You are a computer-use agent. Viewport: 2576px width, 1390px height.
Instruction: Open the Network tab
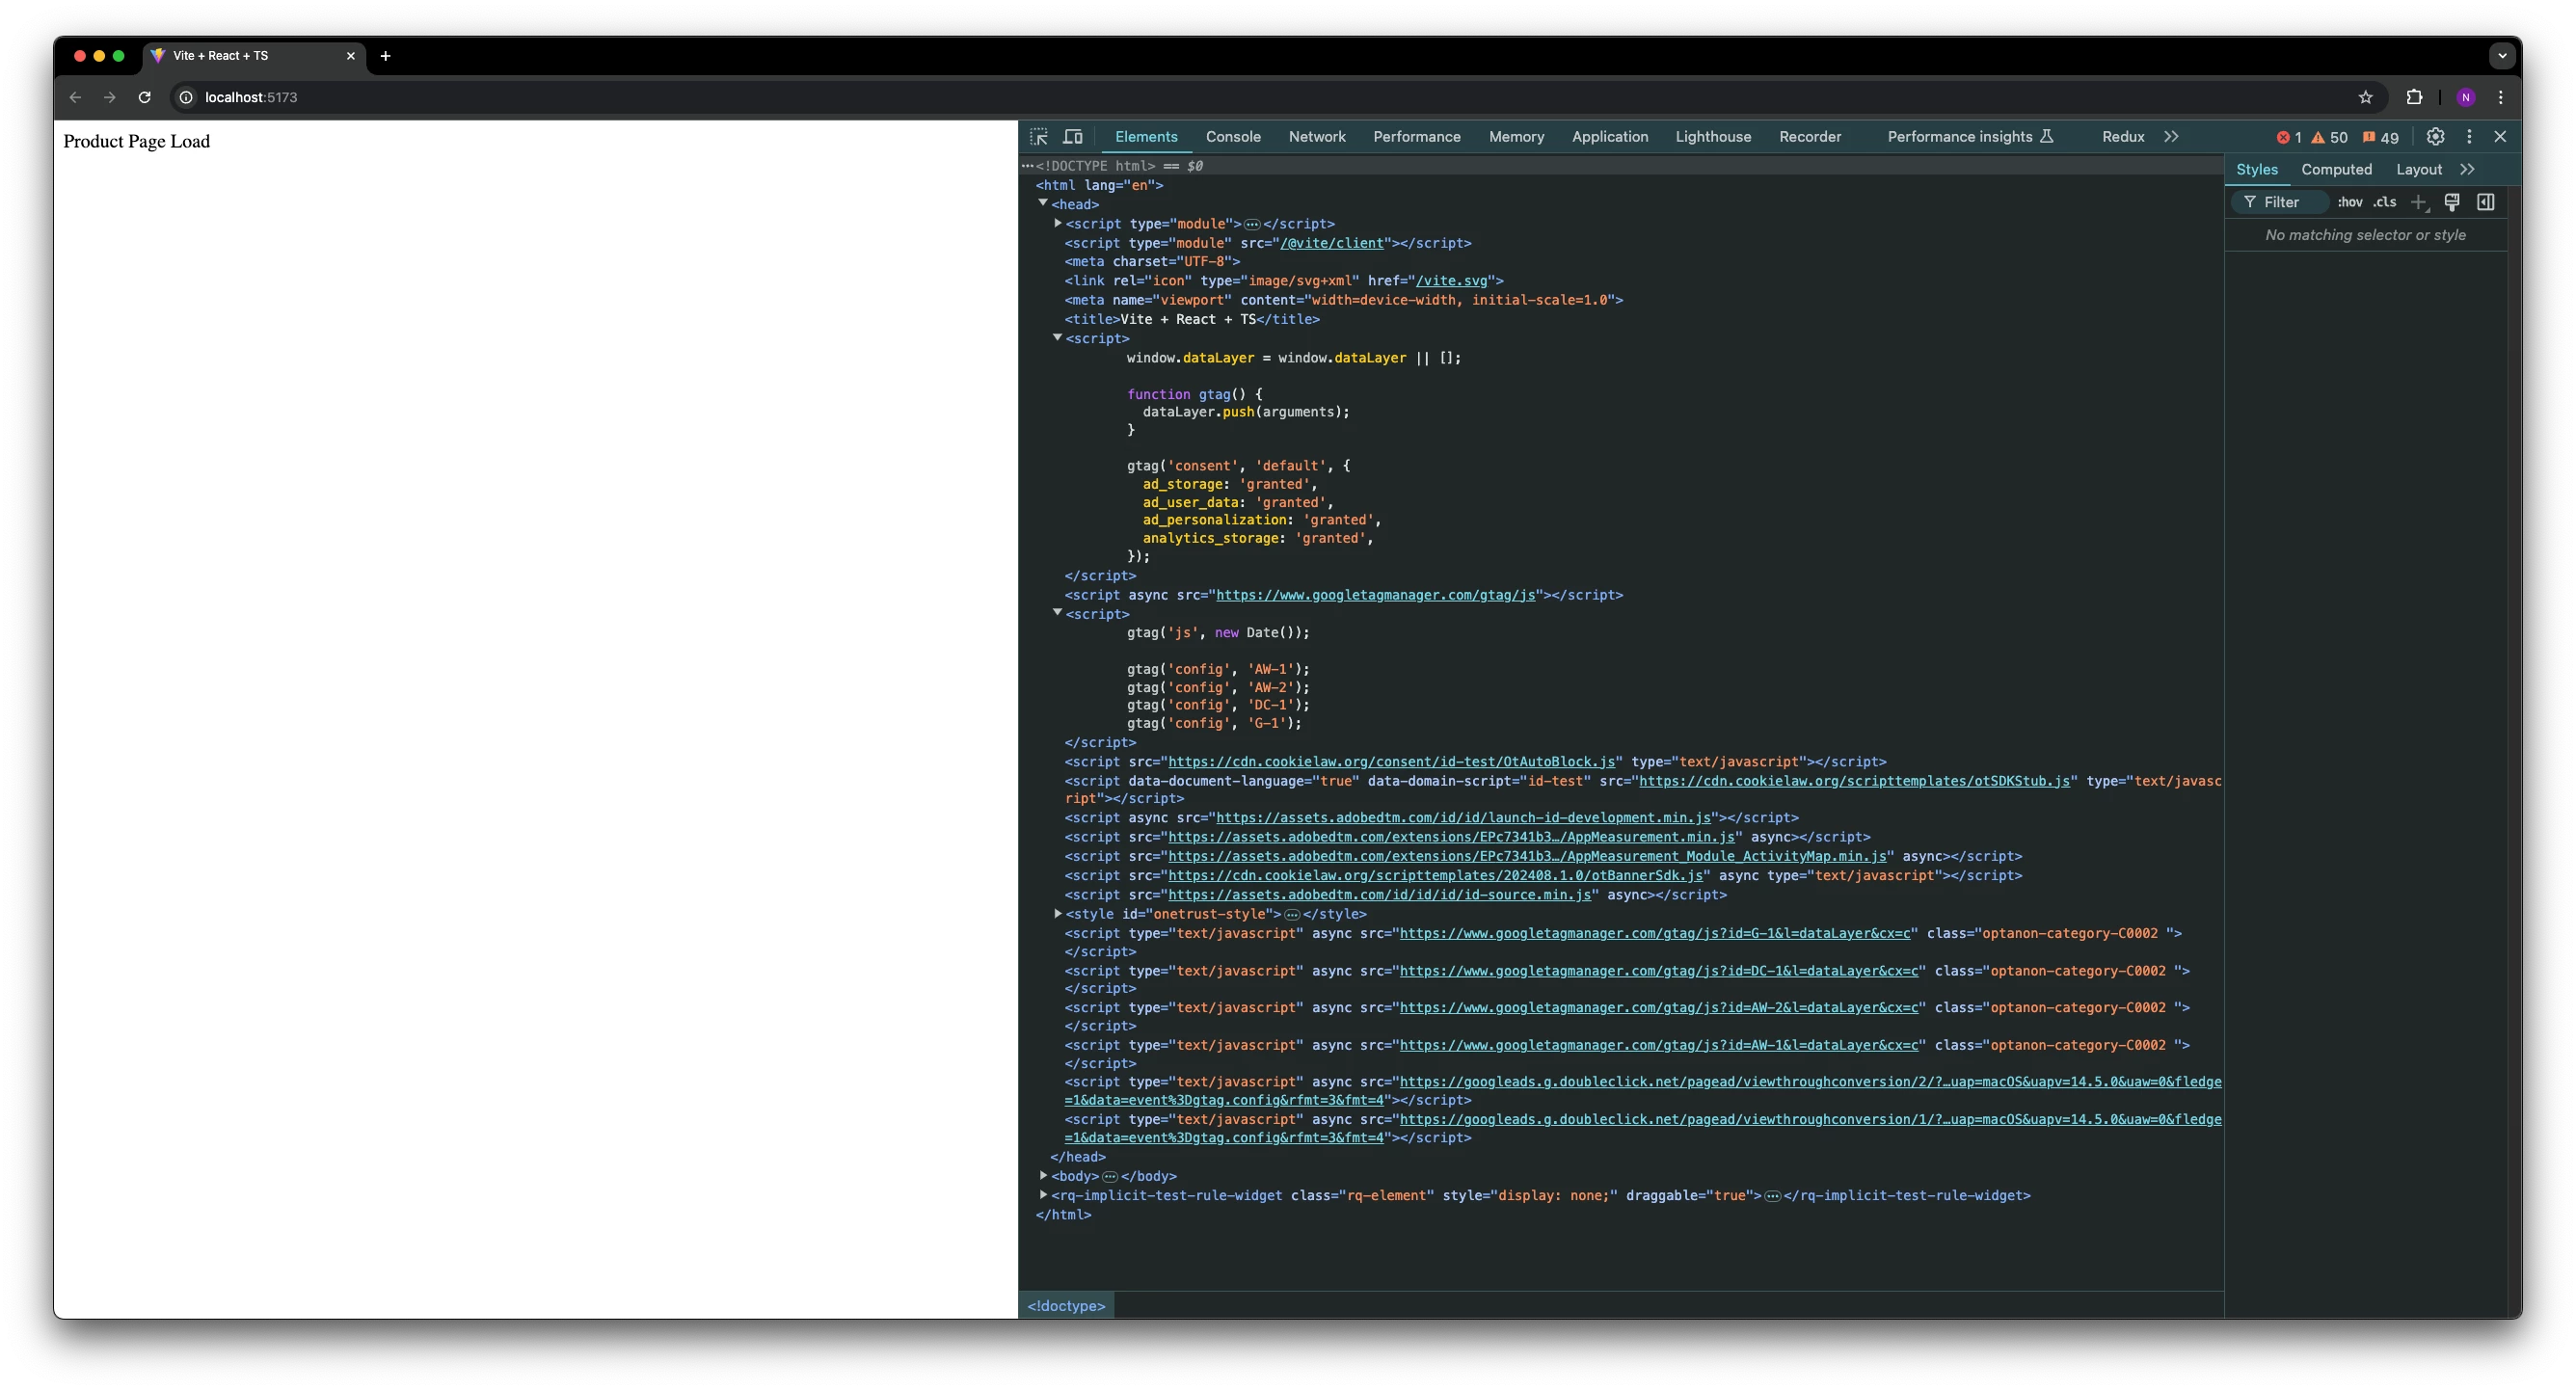coord(1316,137)
